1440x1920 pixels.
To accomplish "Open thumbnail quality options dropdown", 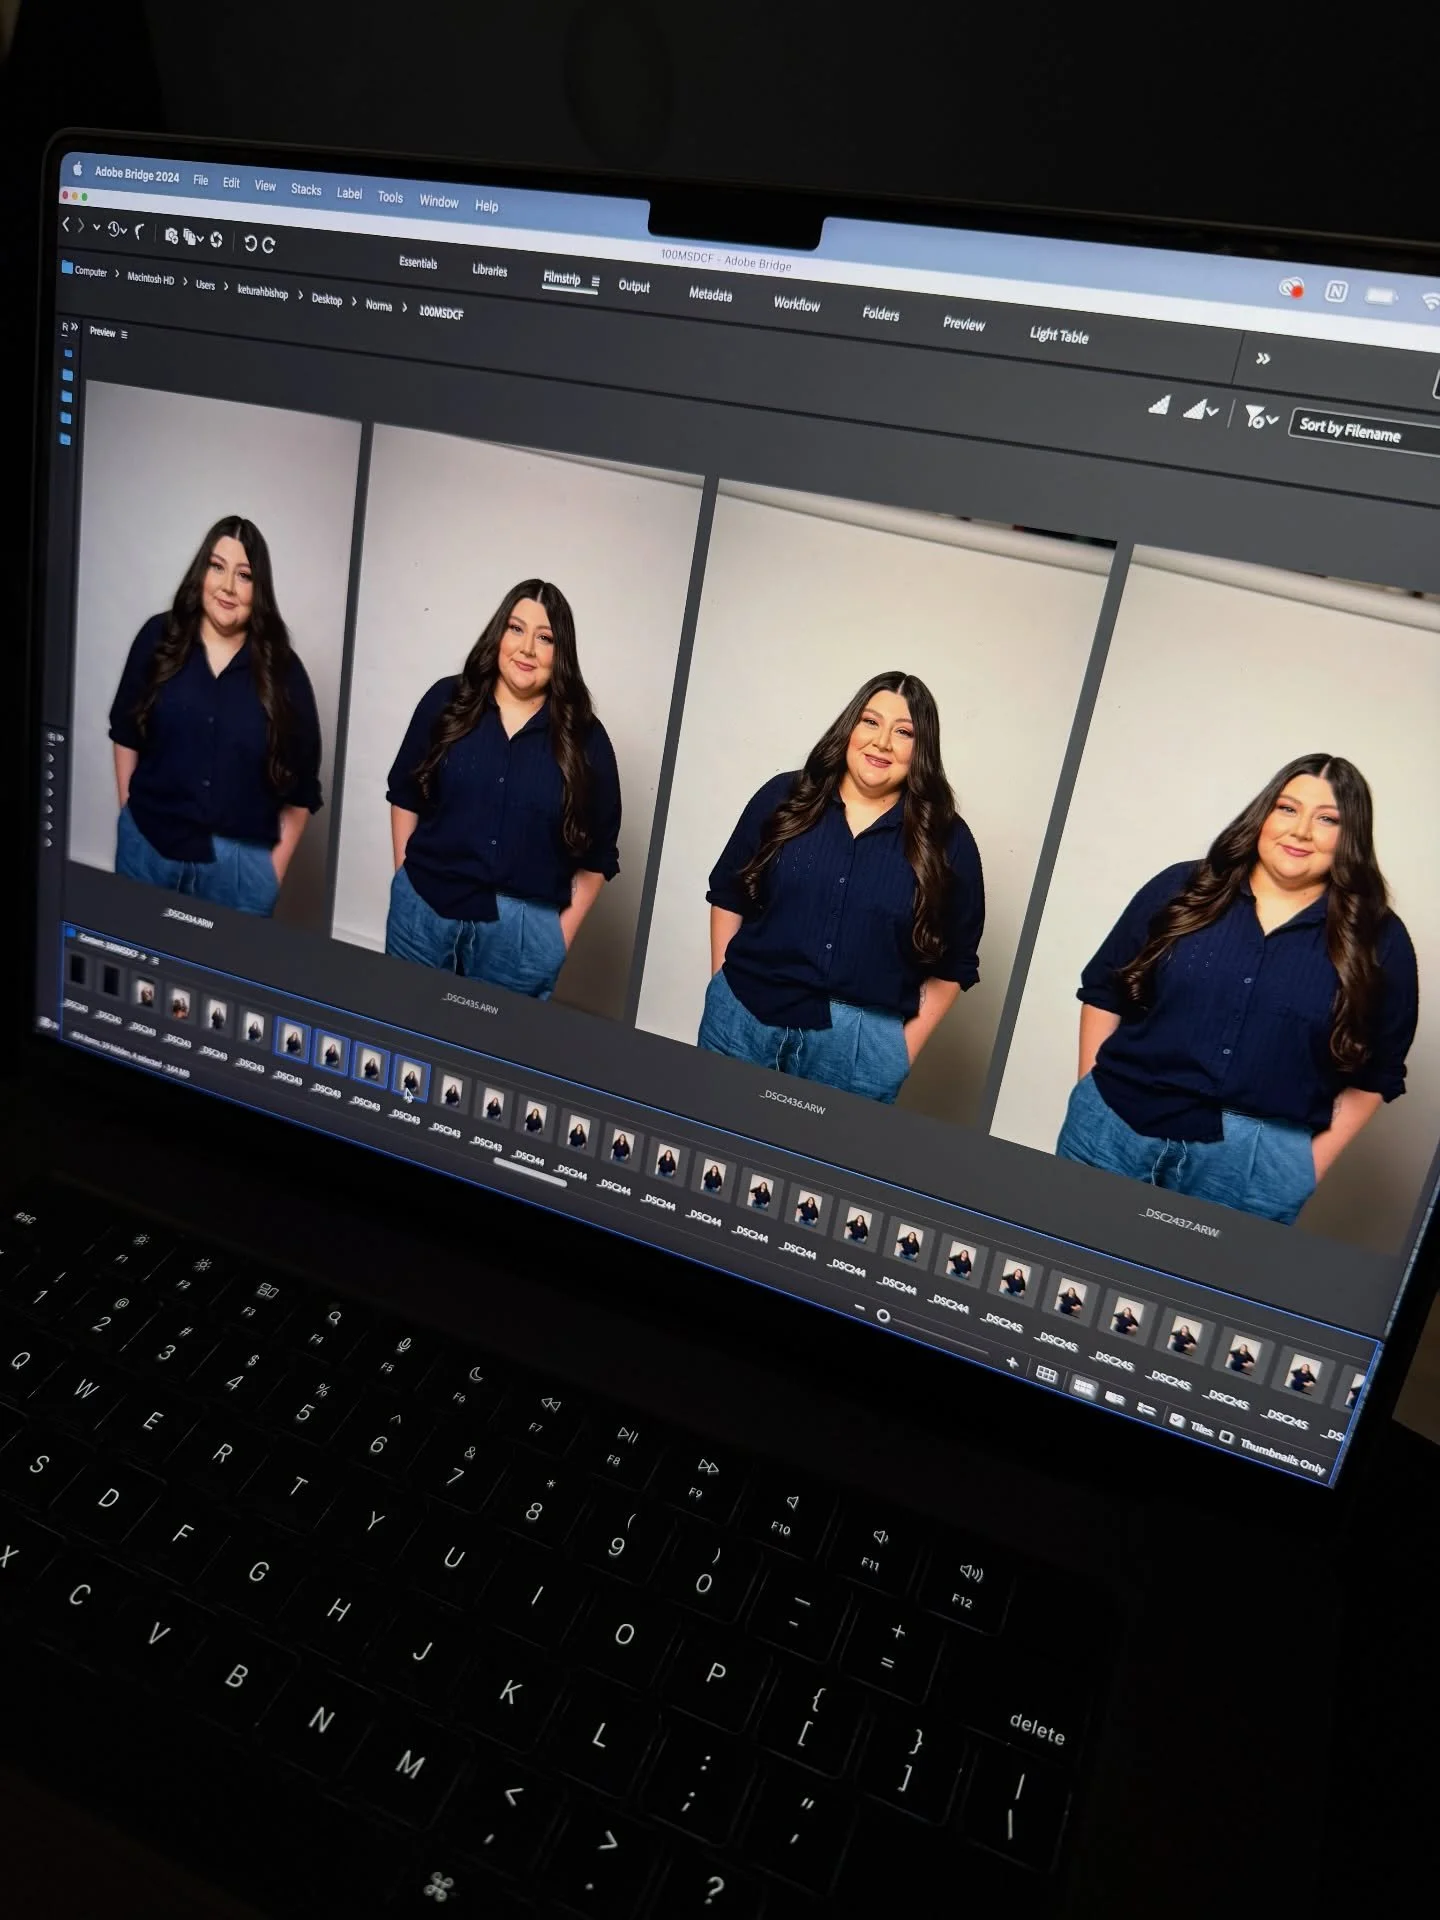I will [1201, 410].
